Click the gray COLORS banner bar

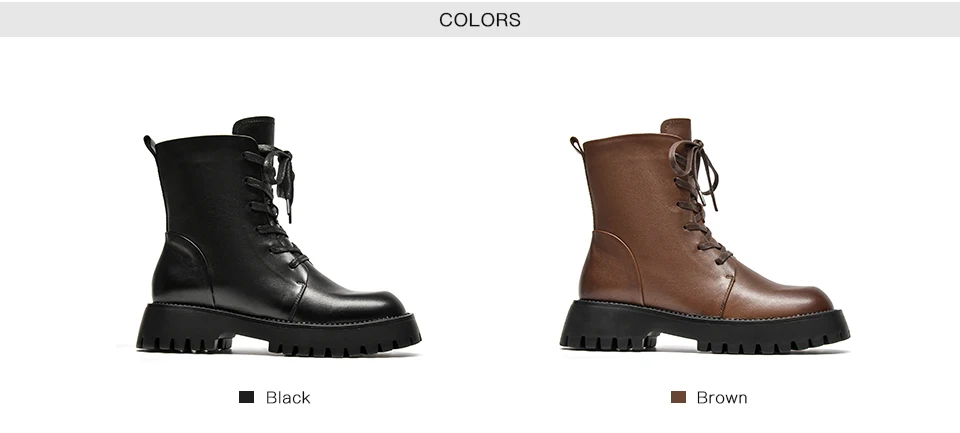click(x=480, y=20)
